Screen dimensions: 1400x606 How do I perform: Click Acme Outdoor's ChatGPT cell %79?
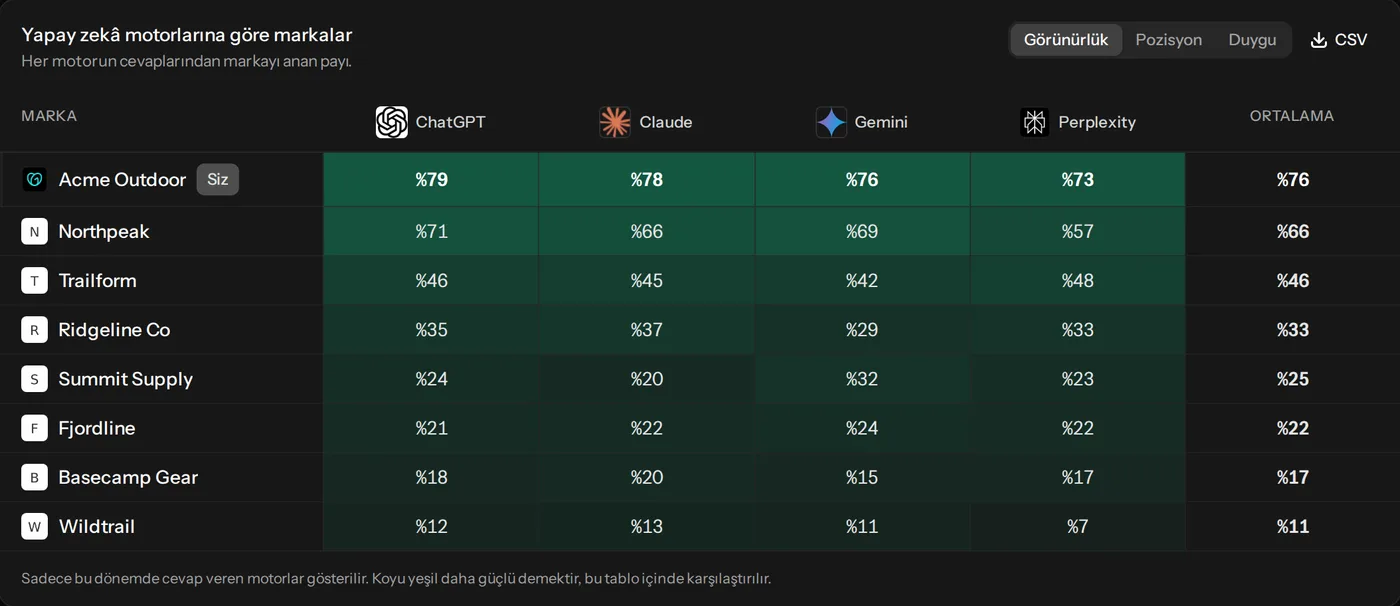[x=431, y=179]
